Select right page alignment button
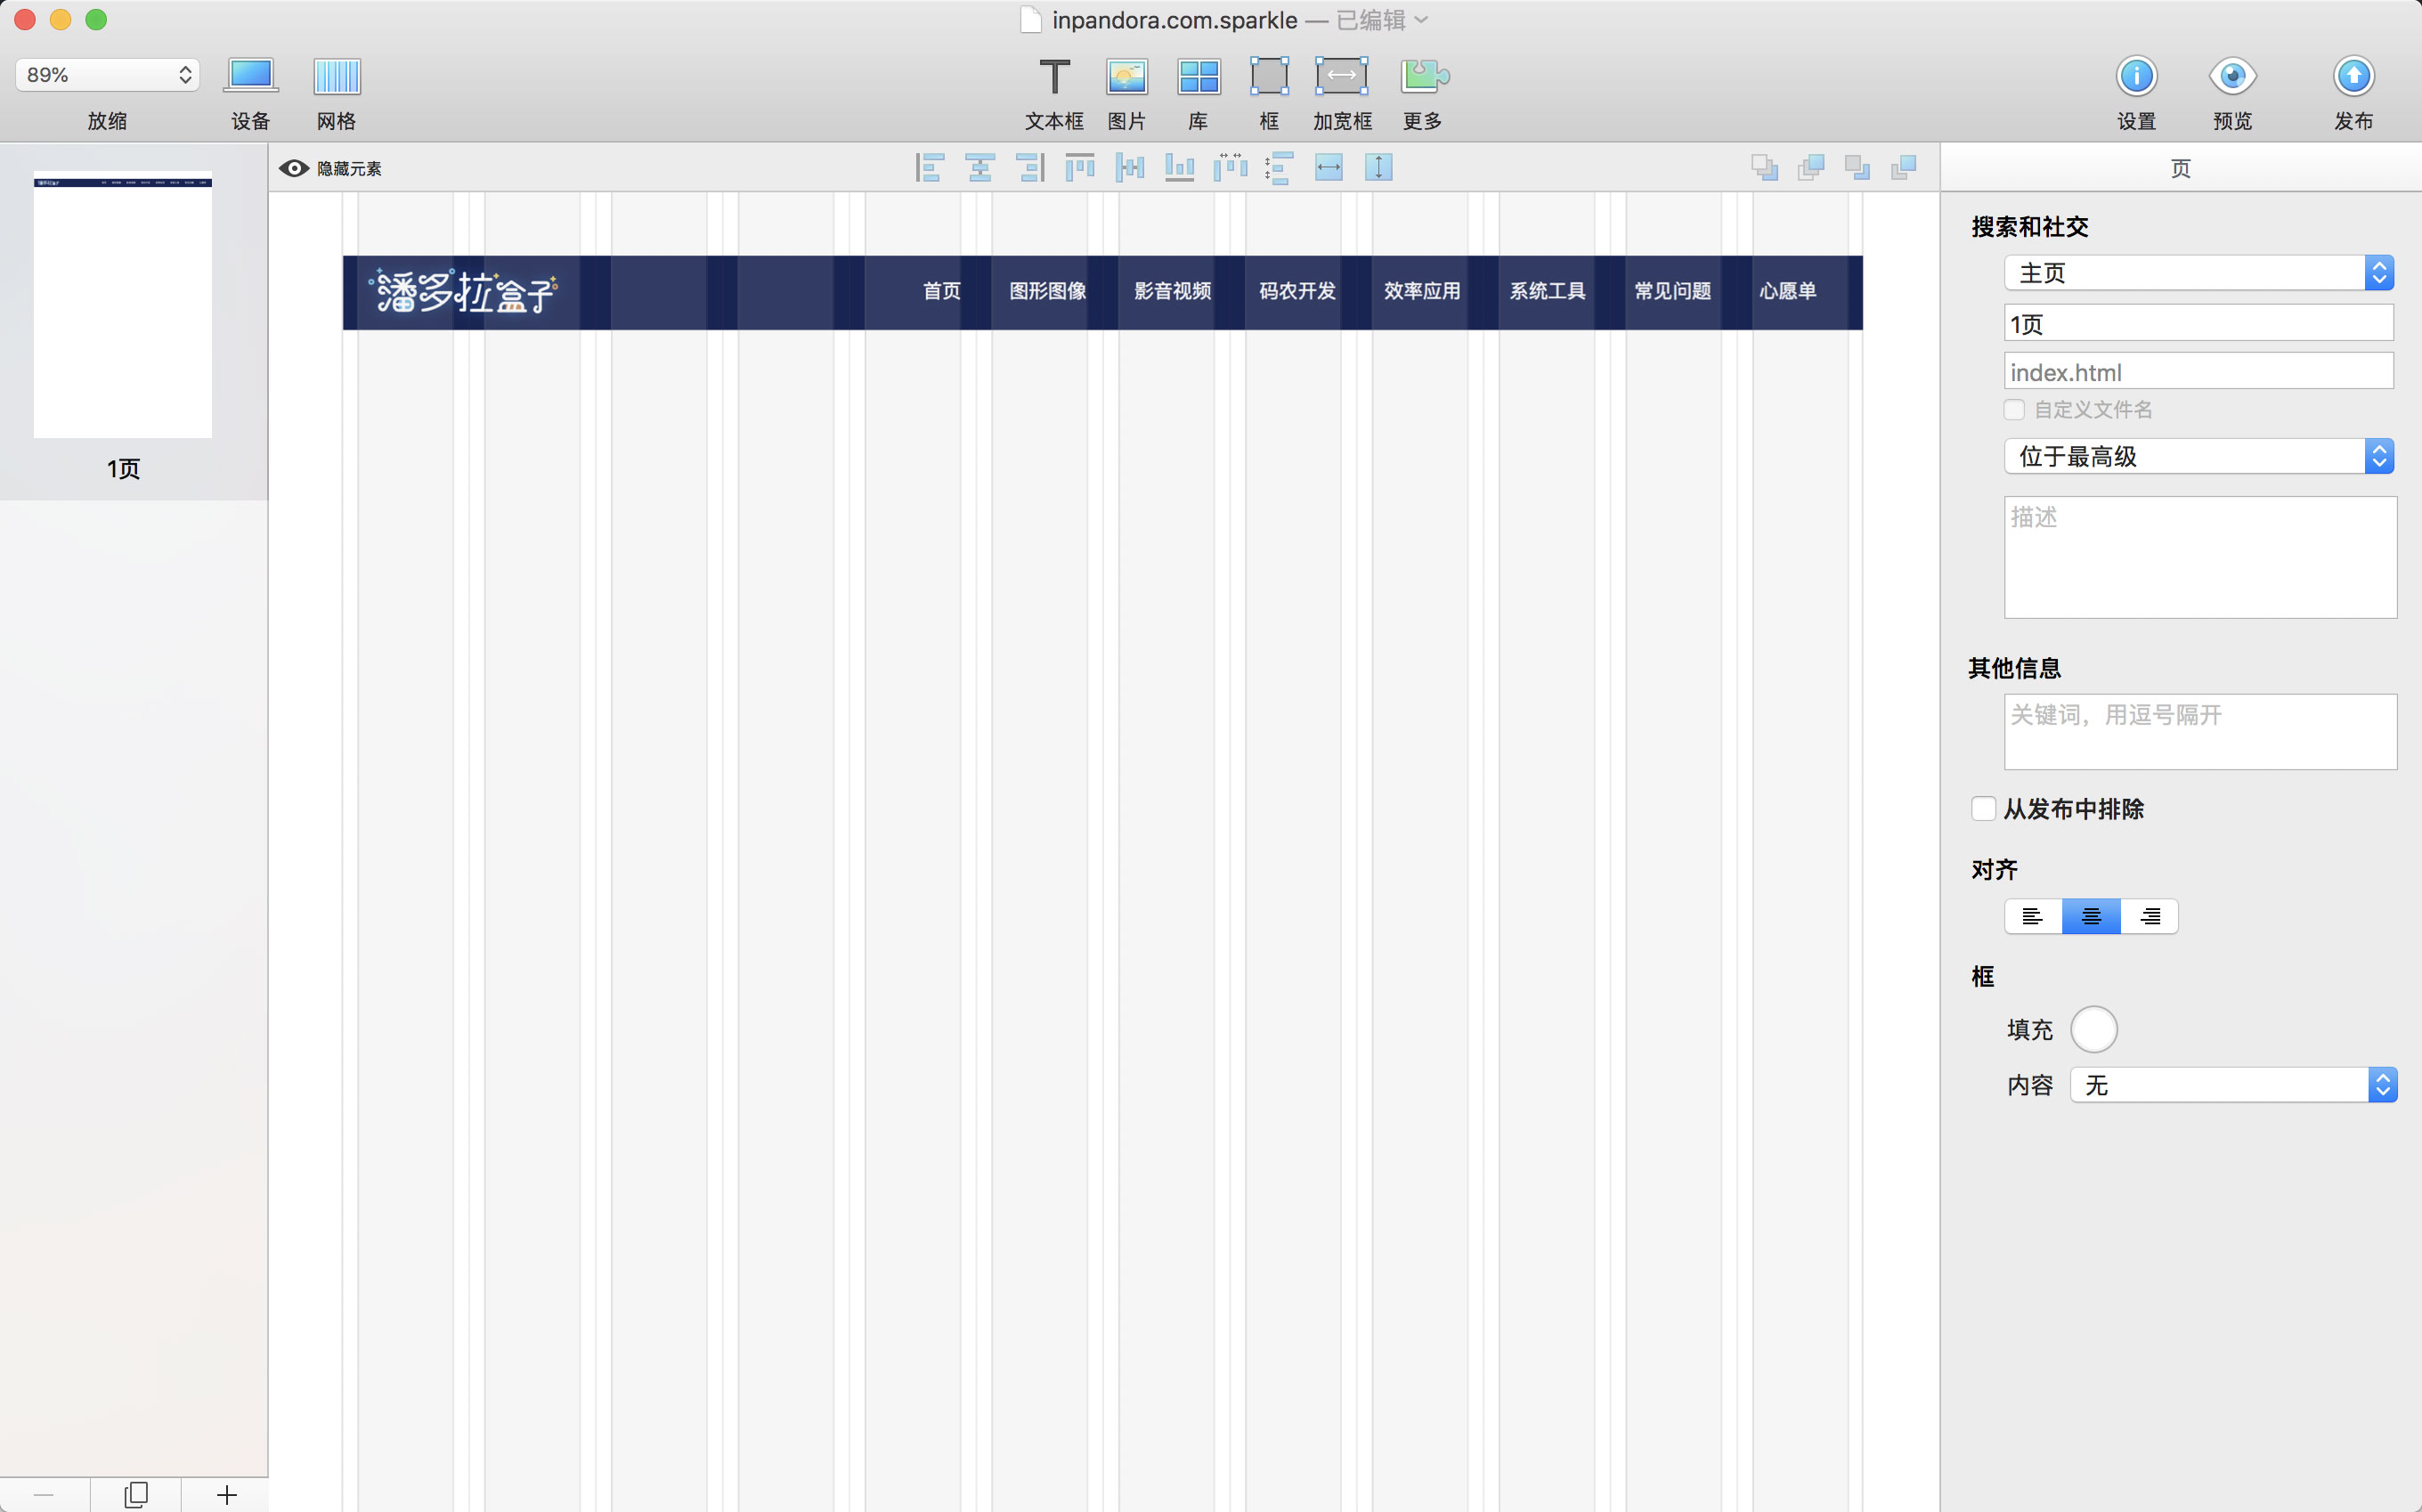This screenshot has width=2422, height=1512. 2149,916
